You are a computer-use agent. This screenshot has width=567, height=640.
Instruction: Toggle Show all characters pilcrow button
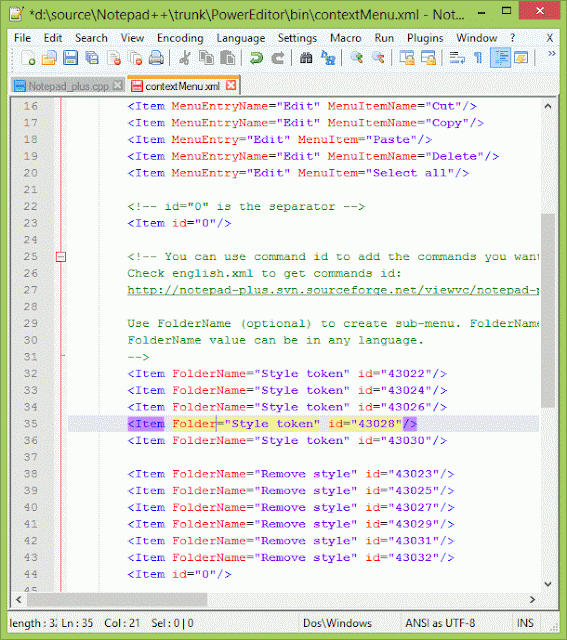[478, 58]
